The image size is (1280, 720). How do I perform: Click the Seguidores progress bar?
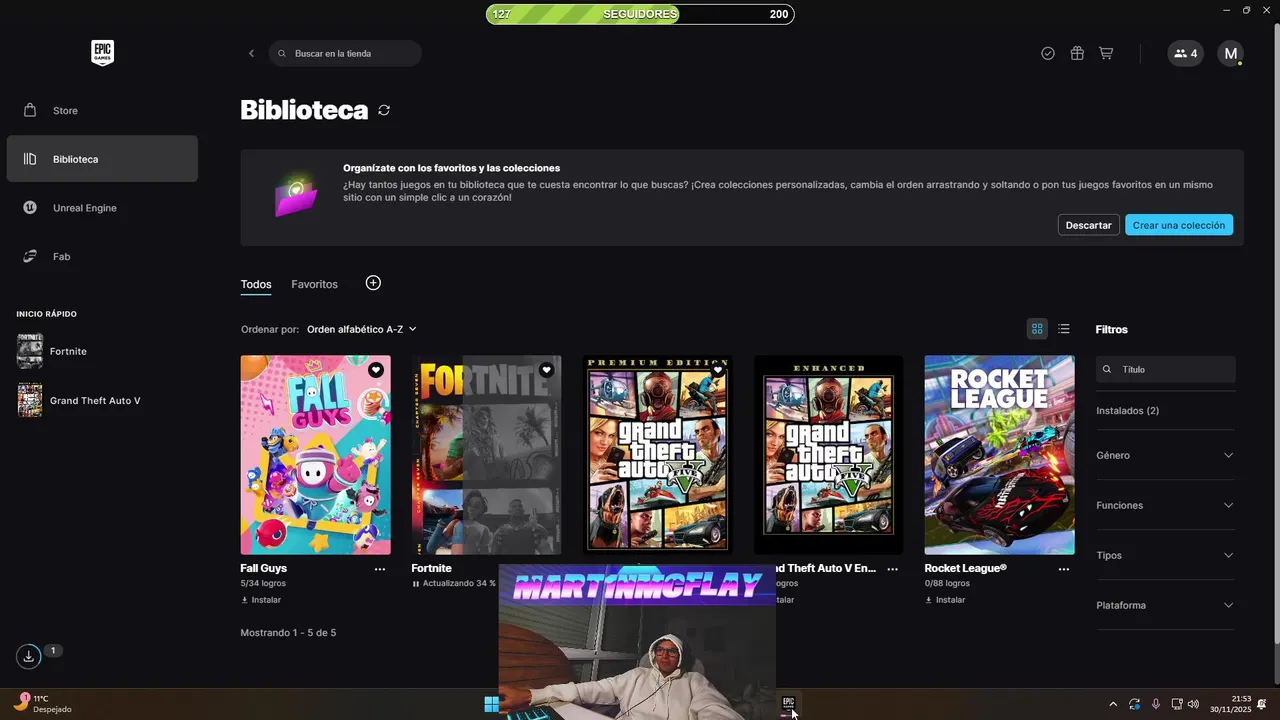tap(640, 14)
